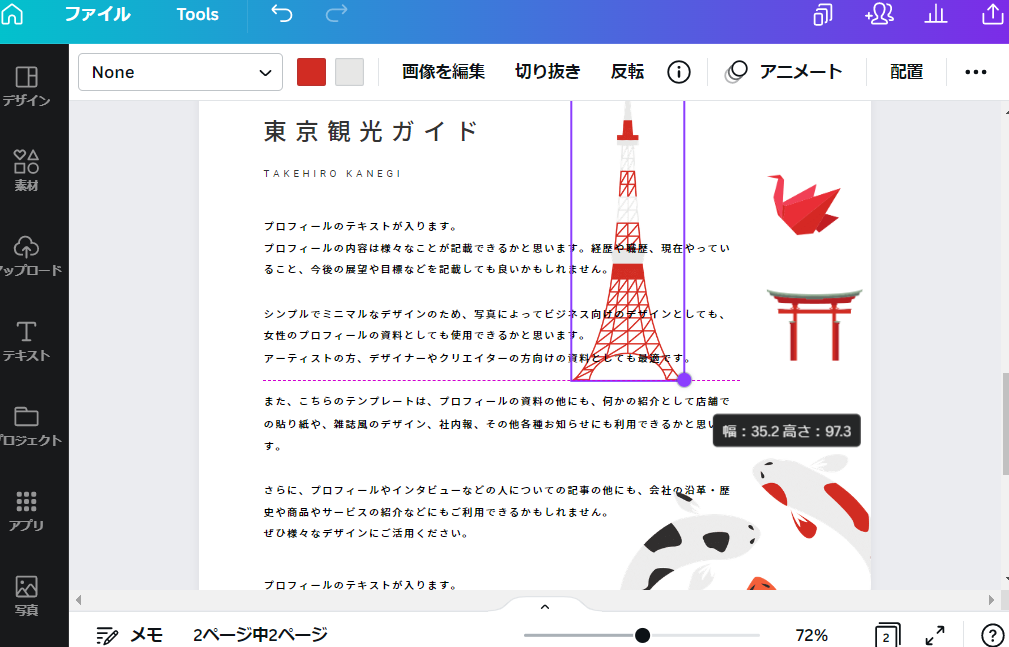Open the duplicate pages icon
The image size is (1009, 647).
822,14
